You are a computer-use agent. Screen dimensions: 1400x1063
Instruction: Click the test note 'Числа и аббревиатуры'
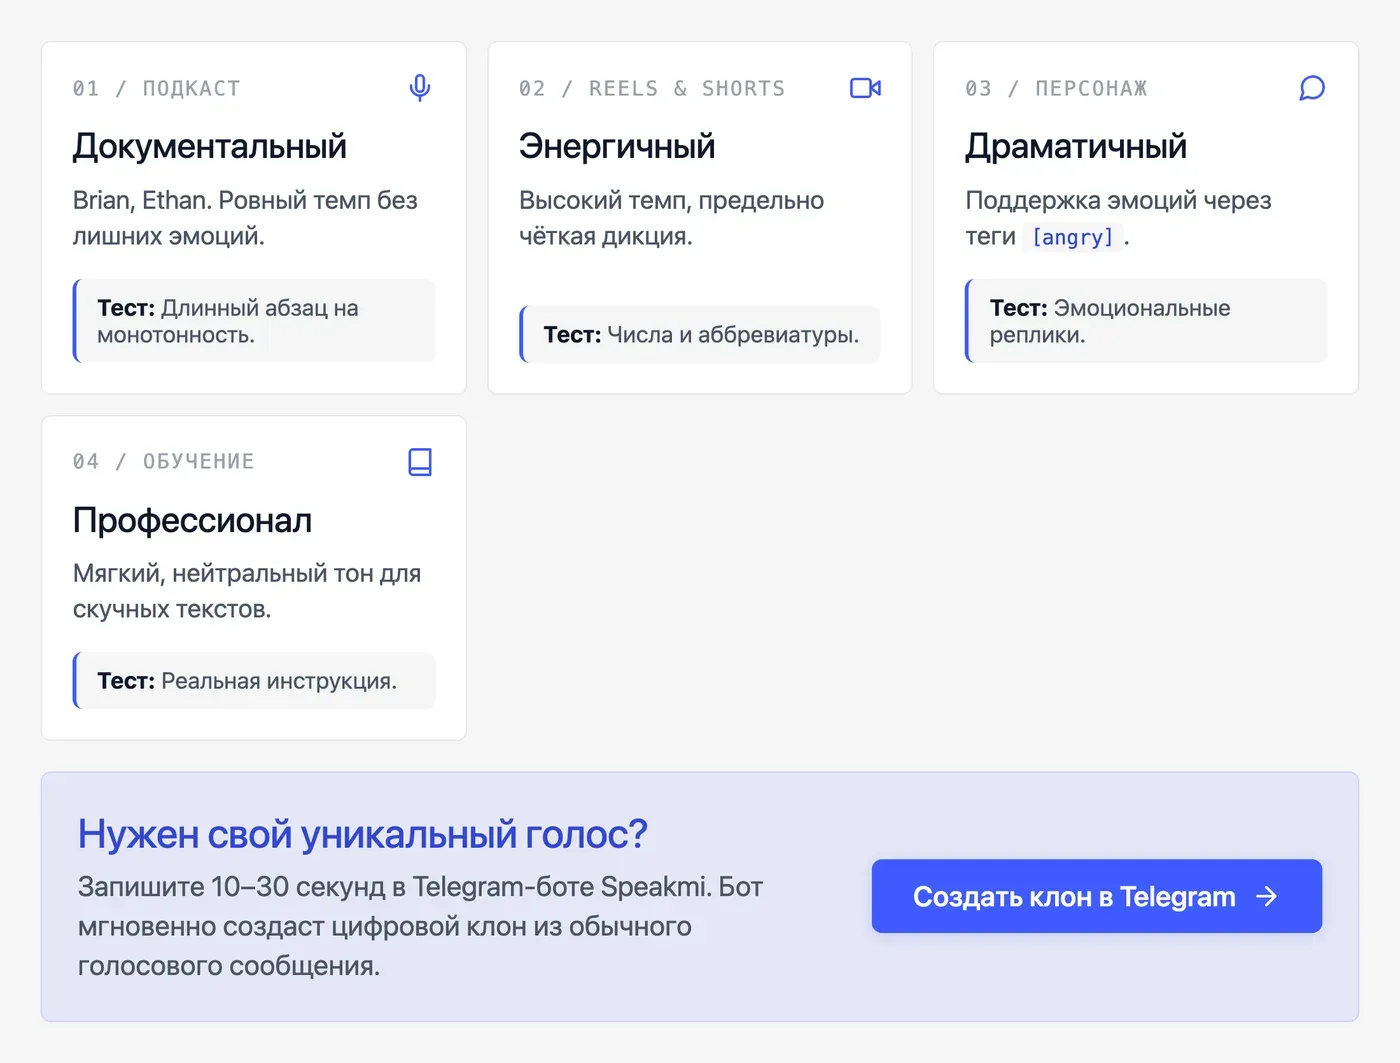tap(700, 334)
